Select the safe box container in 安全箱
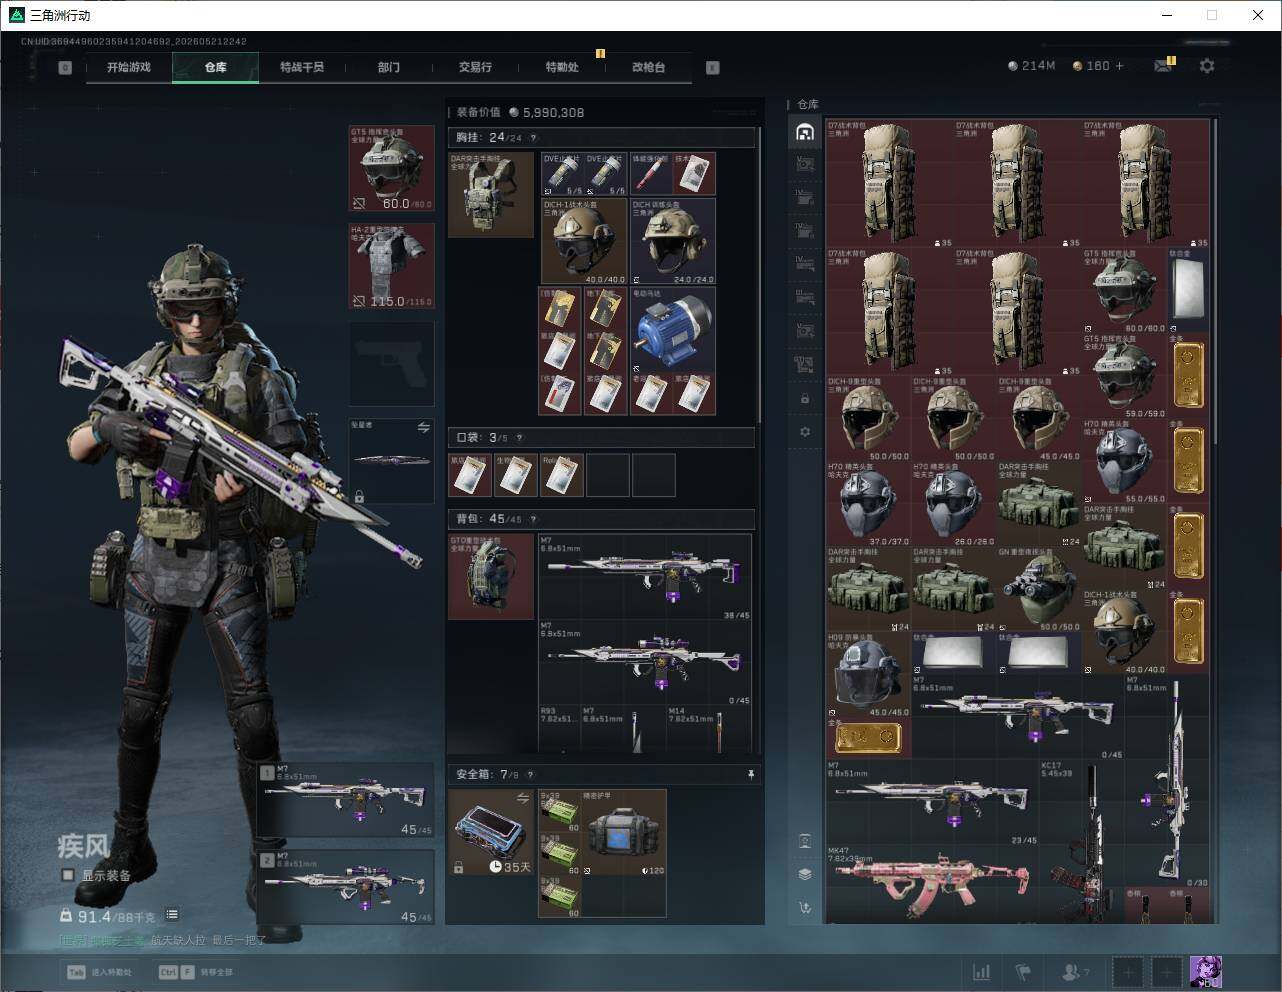Image resolution: width=1282 pixels, height=992 pixels. point(491,832)
